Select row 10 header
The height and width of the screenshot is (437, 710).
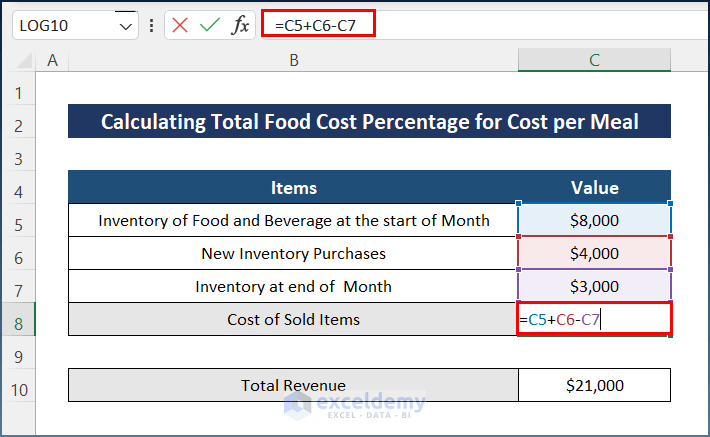click(18, 386)
